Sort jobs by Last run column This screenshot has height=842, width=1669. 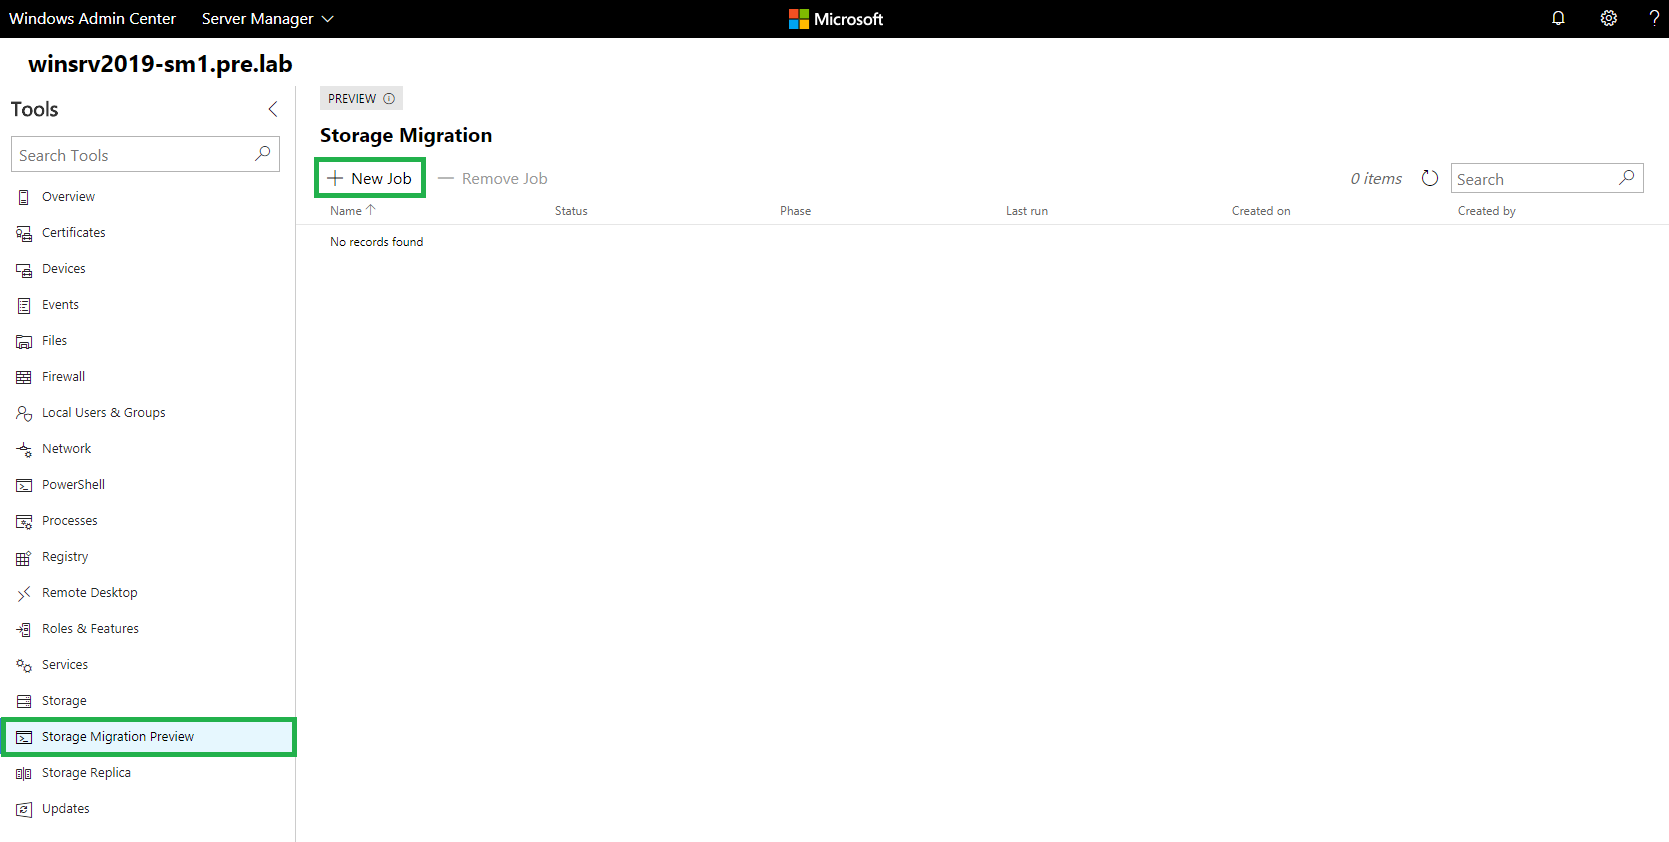tap(1027, 211)
